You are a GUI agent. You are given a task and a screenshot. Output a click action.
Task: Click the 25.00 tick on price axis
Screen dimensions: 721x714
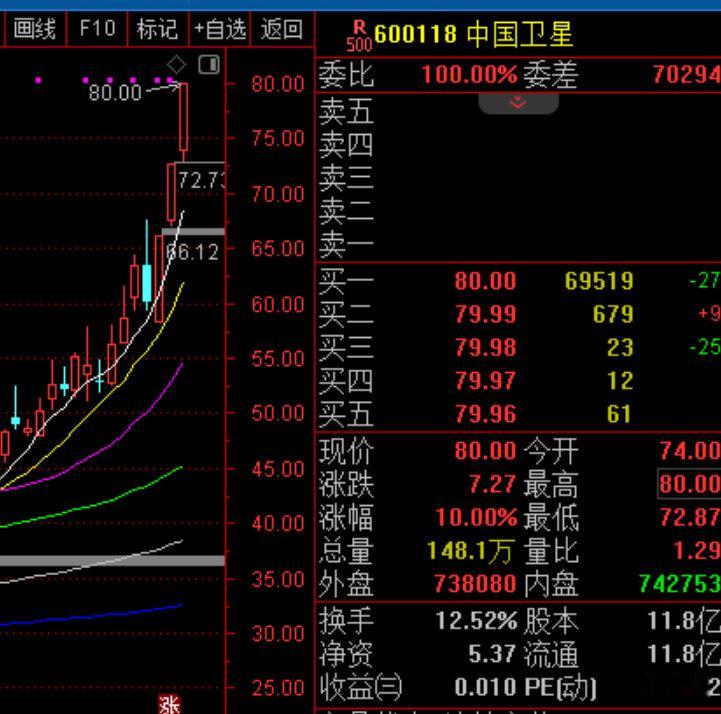click(x=278, y=688)
